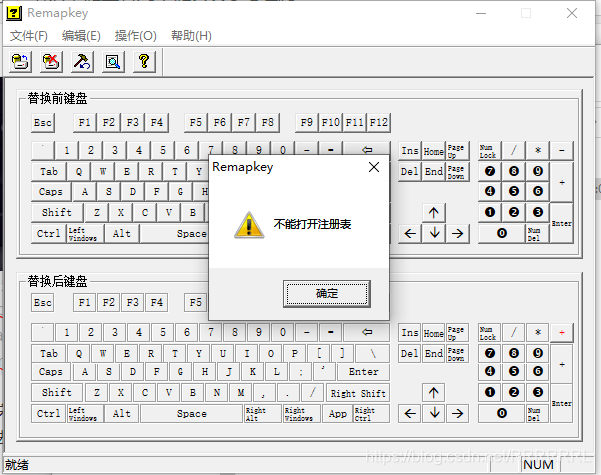Click up arrow key on 替换前键盘
The height and width of the screenshot is (475, 601).
pos(434,213)
